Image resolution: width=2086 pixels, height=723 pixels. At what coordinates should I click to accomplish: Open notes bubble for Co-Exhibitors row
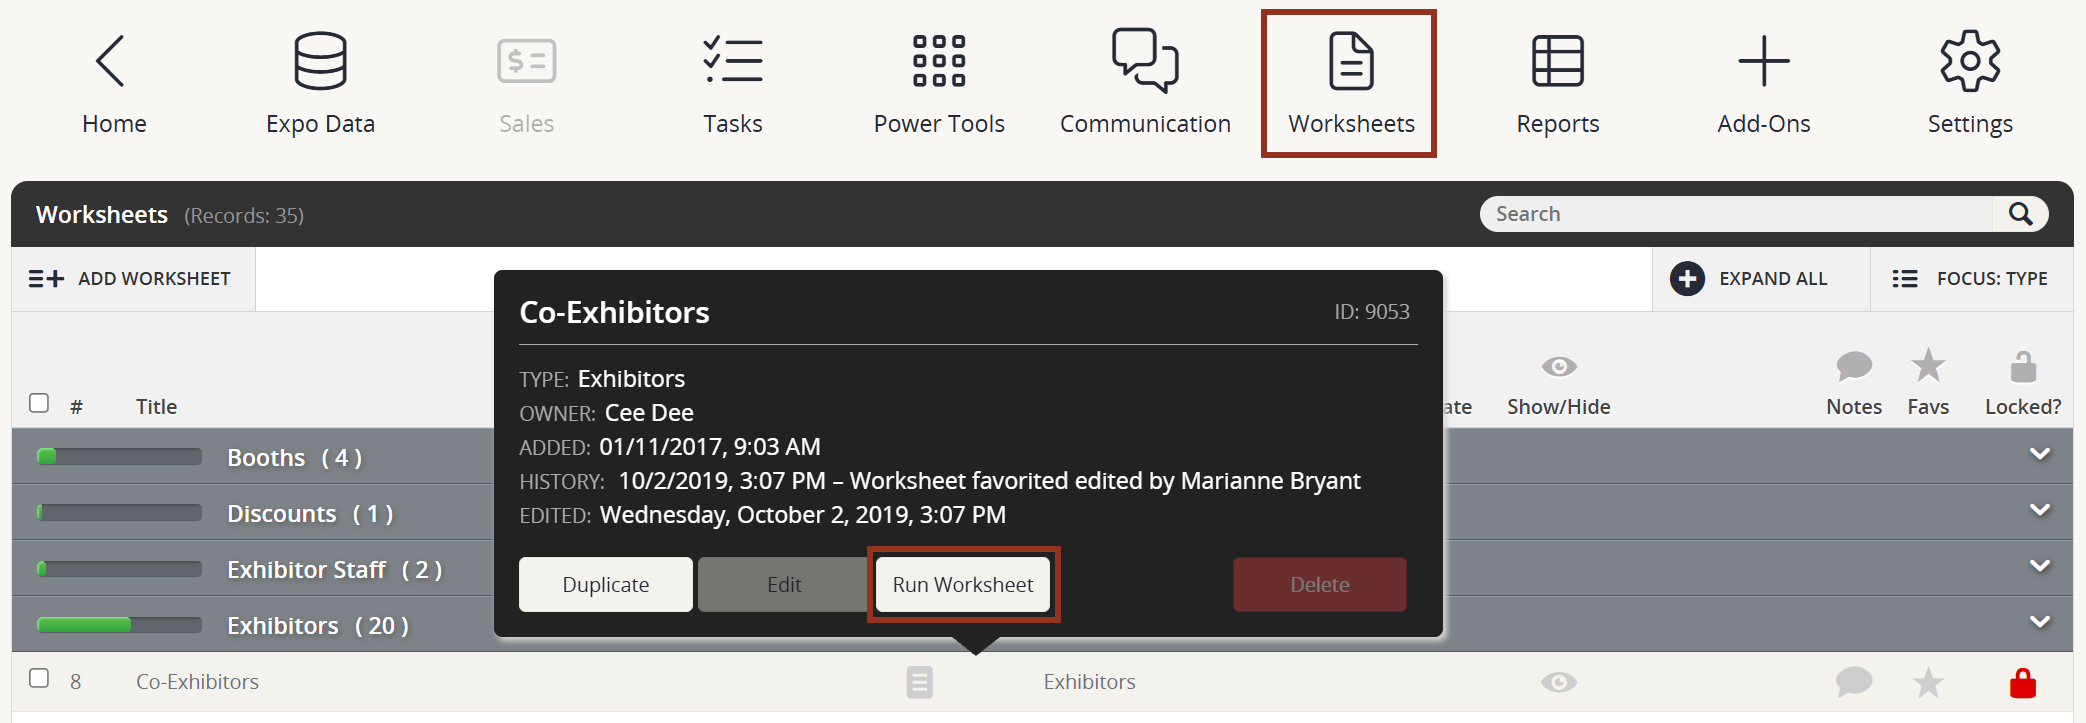click(1854, 682)
